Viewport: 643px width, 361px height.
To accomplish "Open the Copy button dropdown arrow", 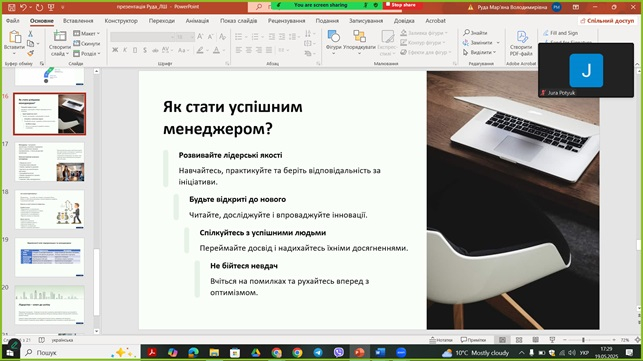I will click(x=38, y=43).
